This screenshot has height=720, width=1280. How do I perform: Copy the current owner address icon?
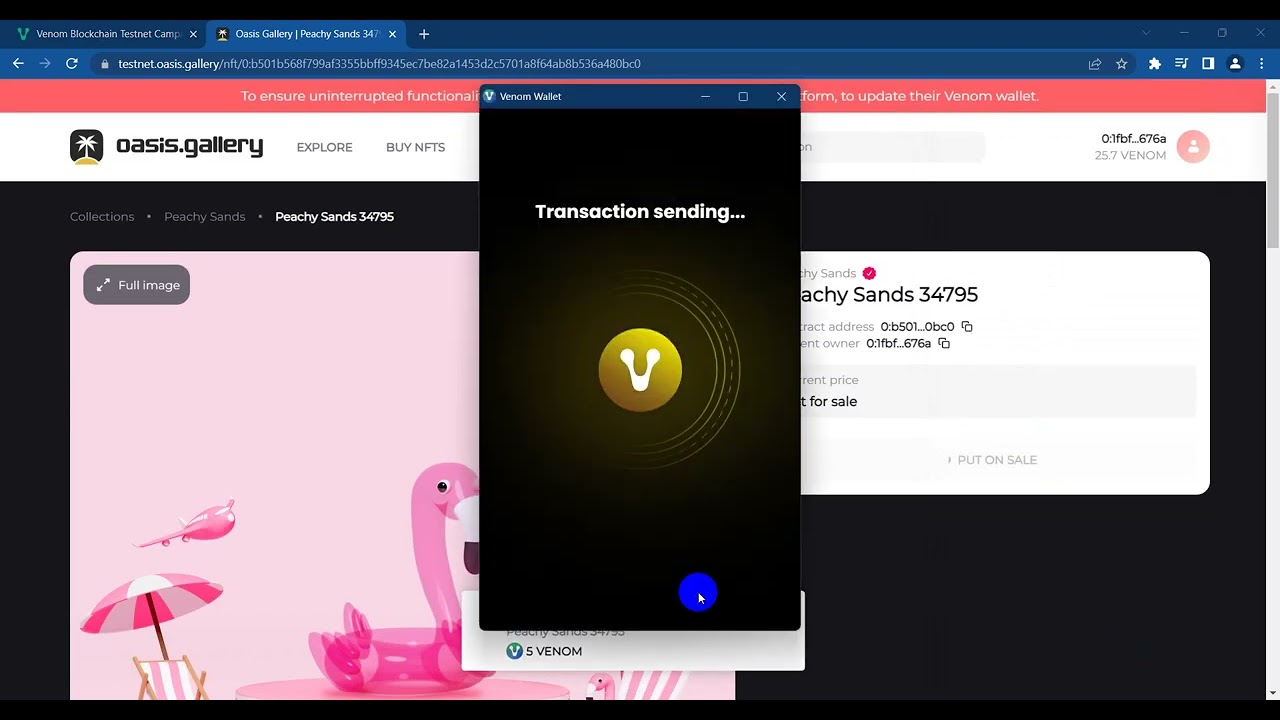coord(944,343)
